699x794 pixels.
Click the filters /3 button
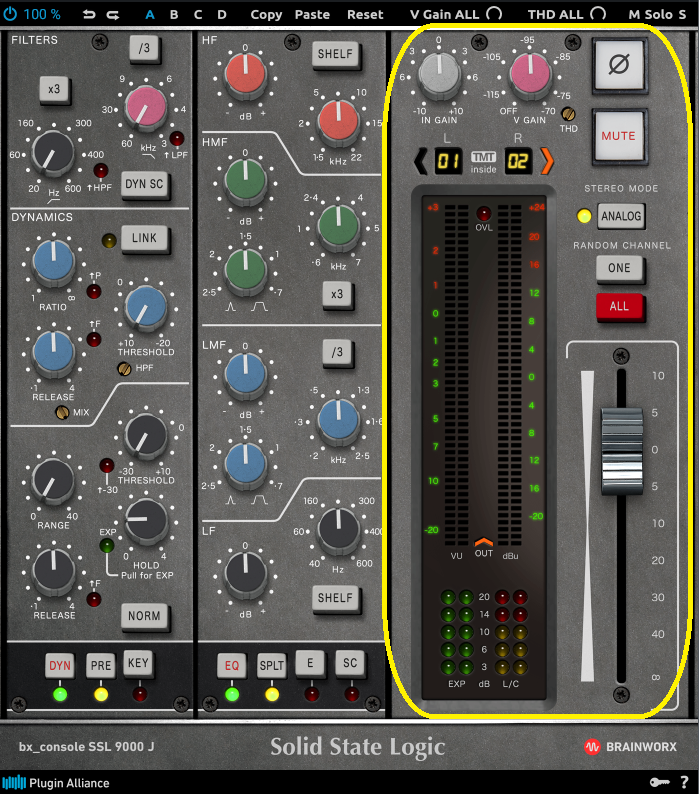[x=144, y=48]
